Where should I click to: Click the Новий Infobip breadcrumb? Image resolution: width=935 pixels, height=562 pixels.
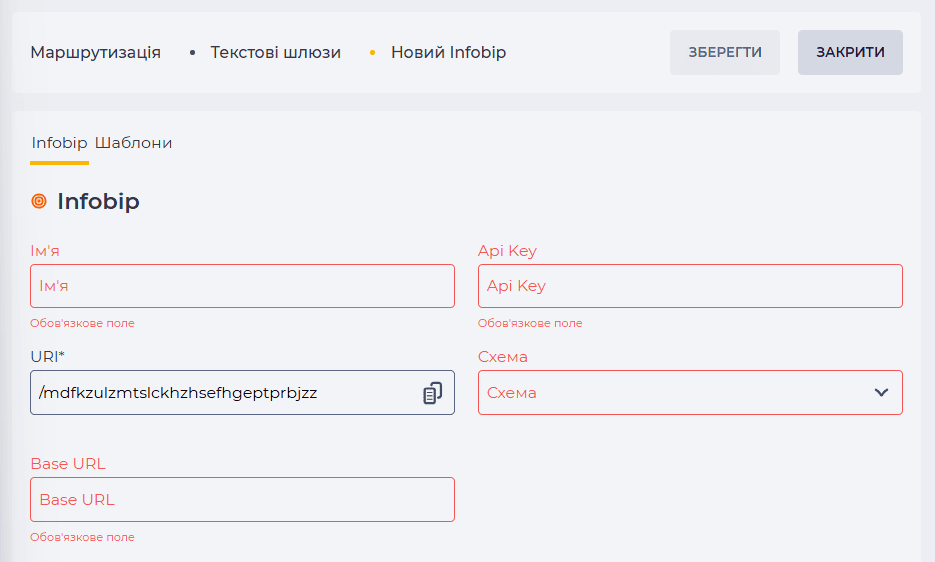pyautogui.click(x=448, y=53)
